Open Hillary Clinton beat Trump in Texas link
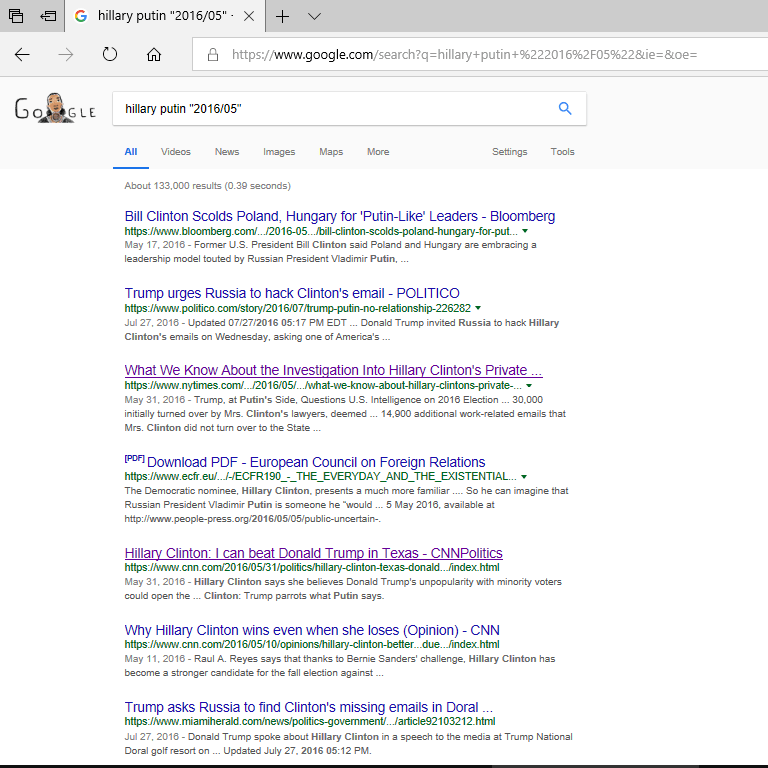This screenshot has height=768, width=768. click(313, 553)
